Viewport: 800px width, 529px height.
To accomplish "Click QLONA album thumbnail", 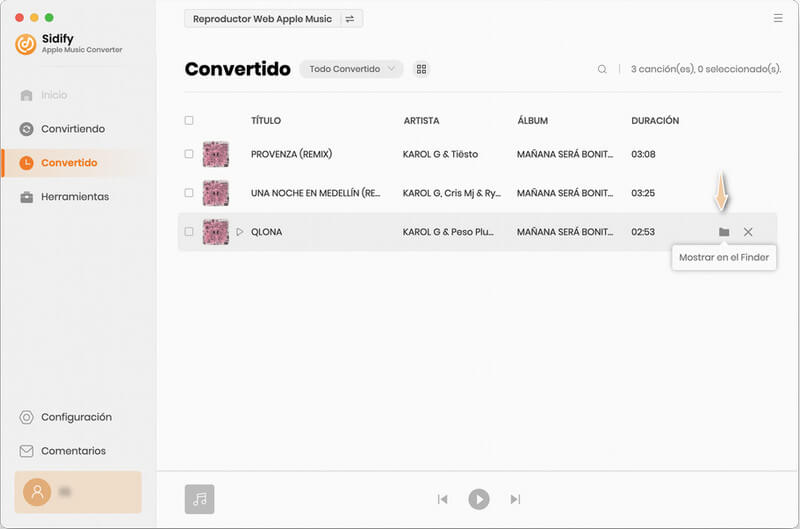I will 216,232.
